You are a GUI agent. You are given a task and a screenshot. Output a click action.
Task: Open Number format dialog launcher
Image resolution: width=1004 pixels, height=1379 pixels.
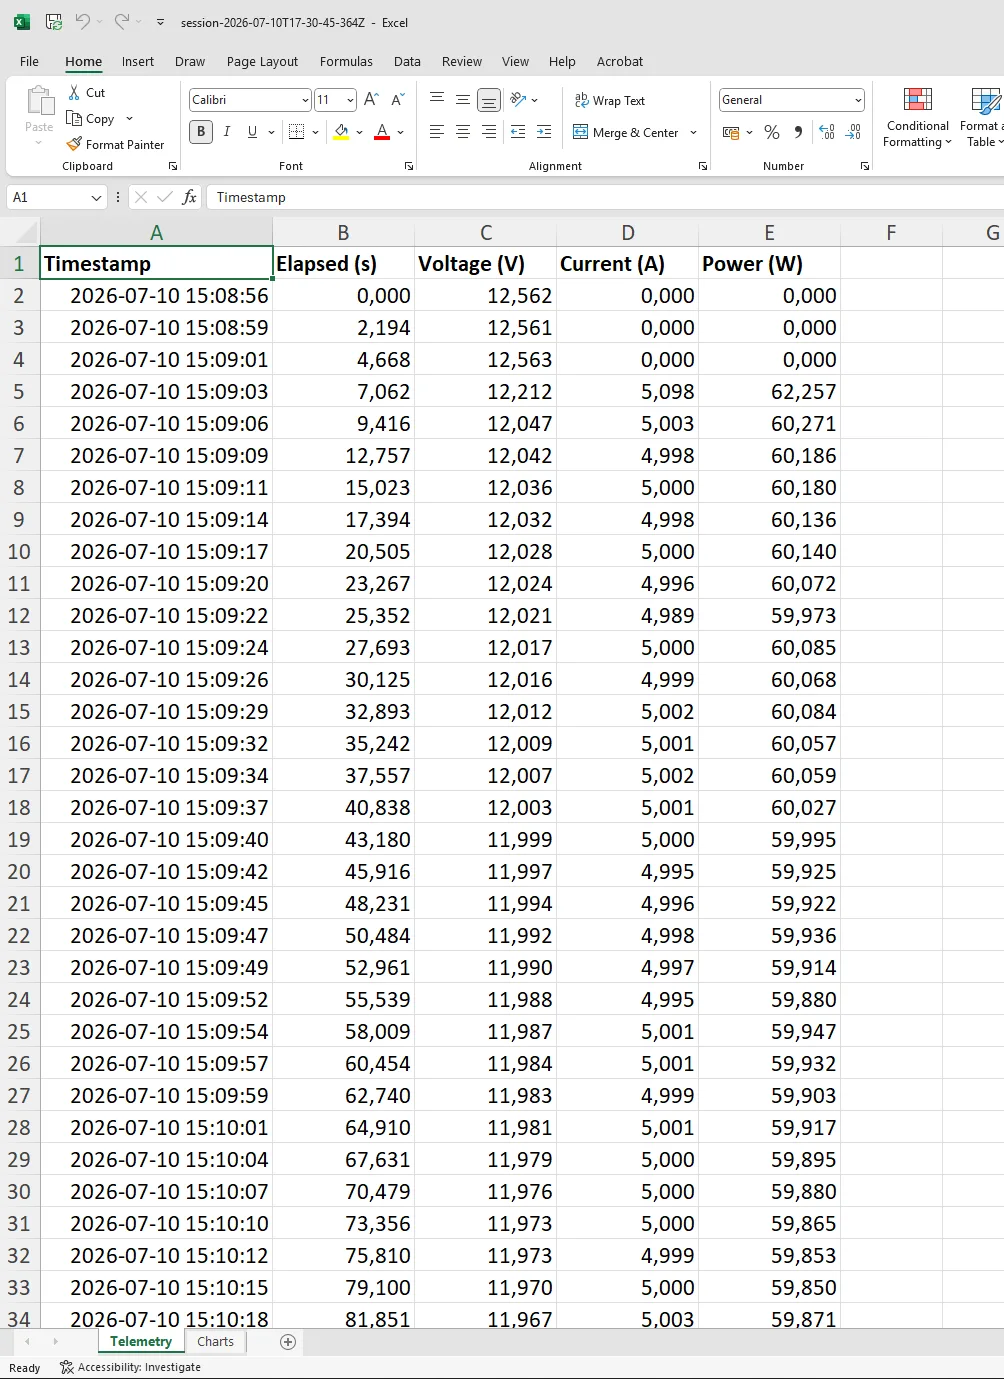(x=865, y=166)
